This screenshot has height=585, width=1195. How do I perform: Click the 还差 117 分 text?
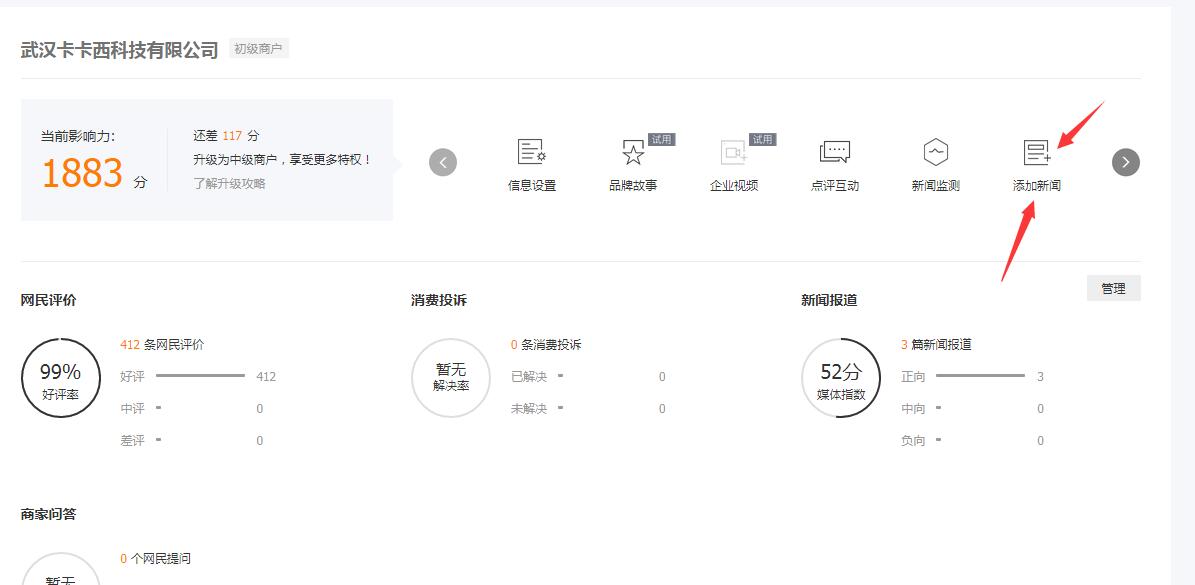(226, 136)
